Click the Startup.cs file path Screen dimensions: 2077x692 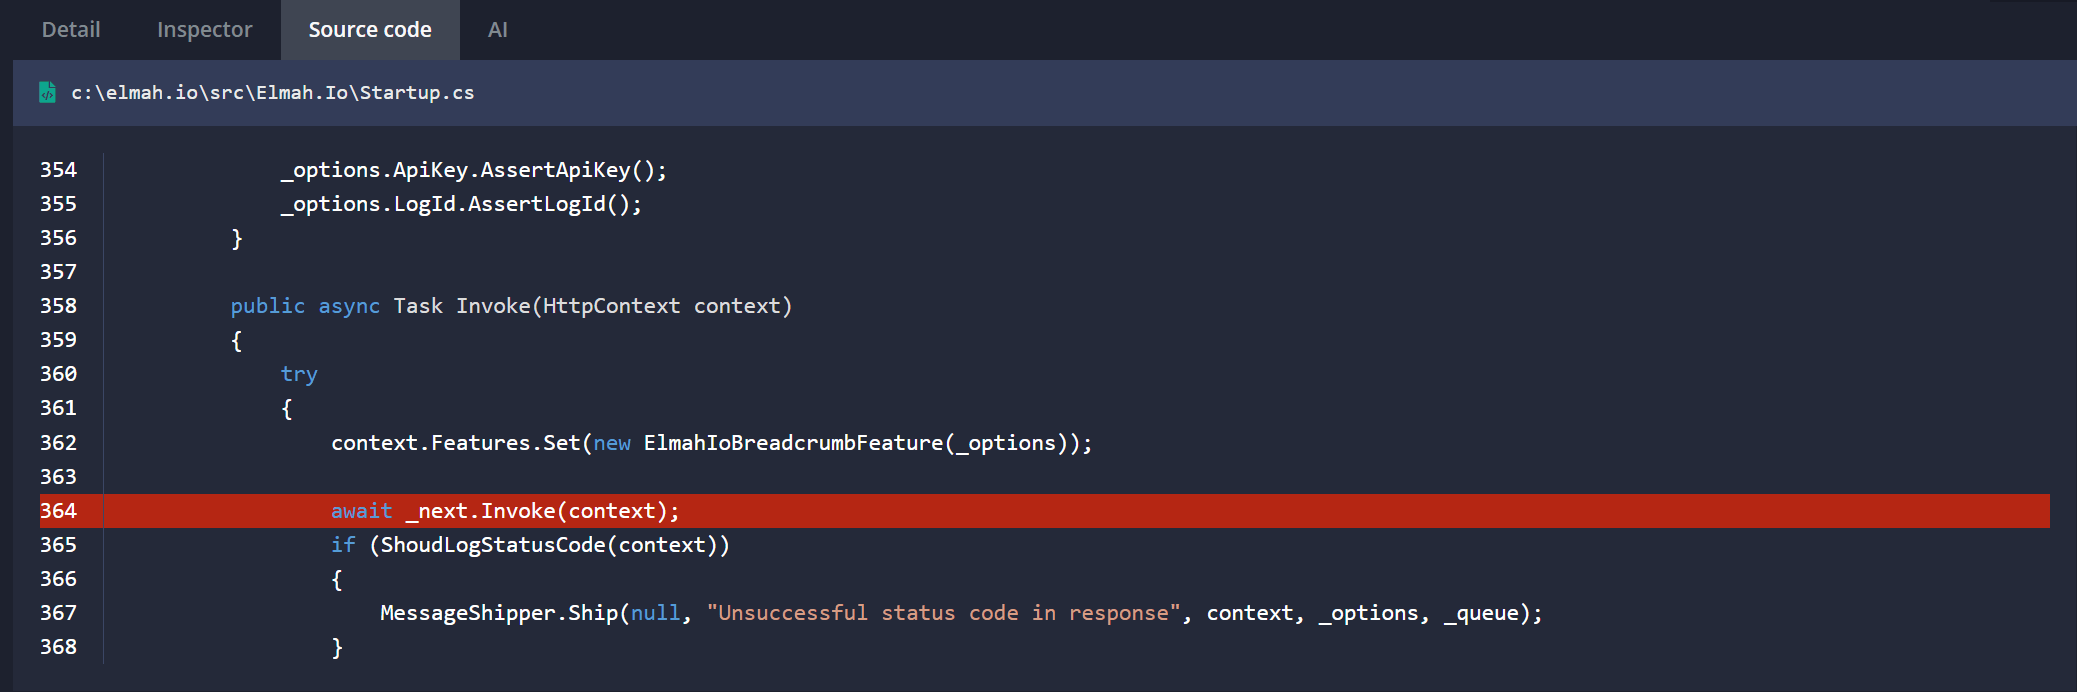point(272,93)
